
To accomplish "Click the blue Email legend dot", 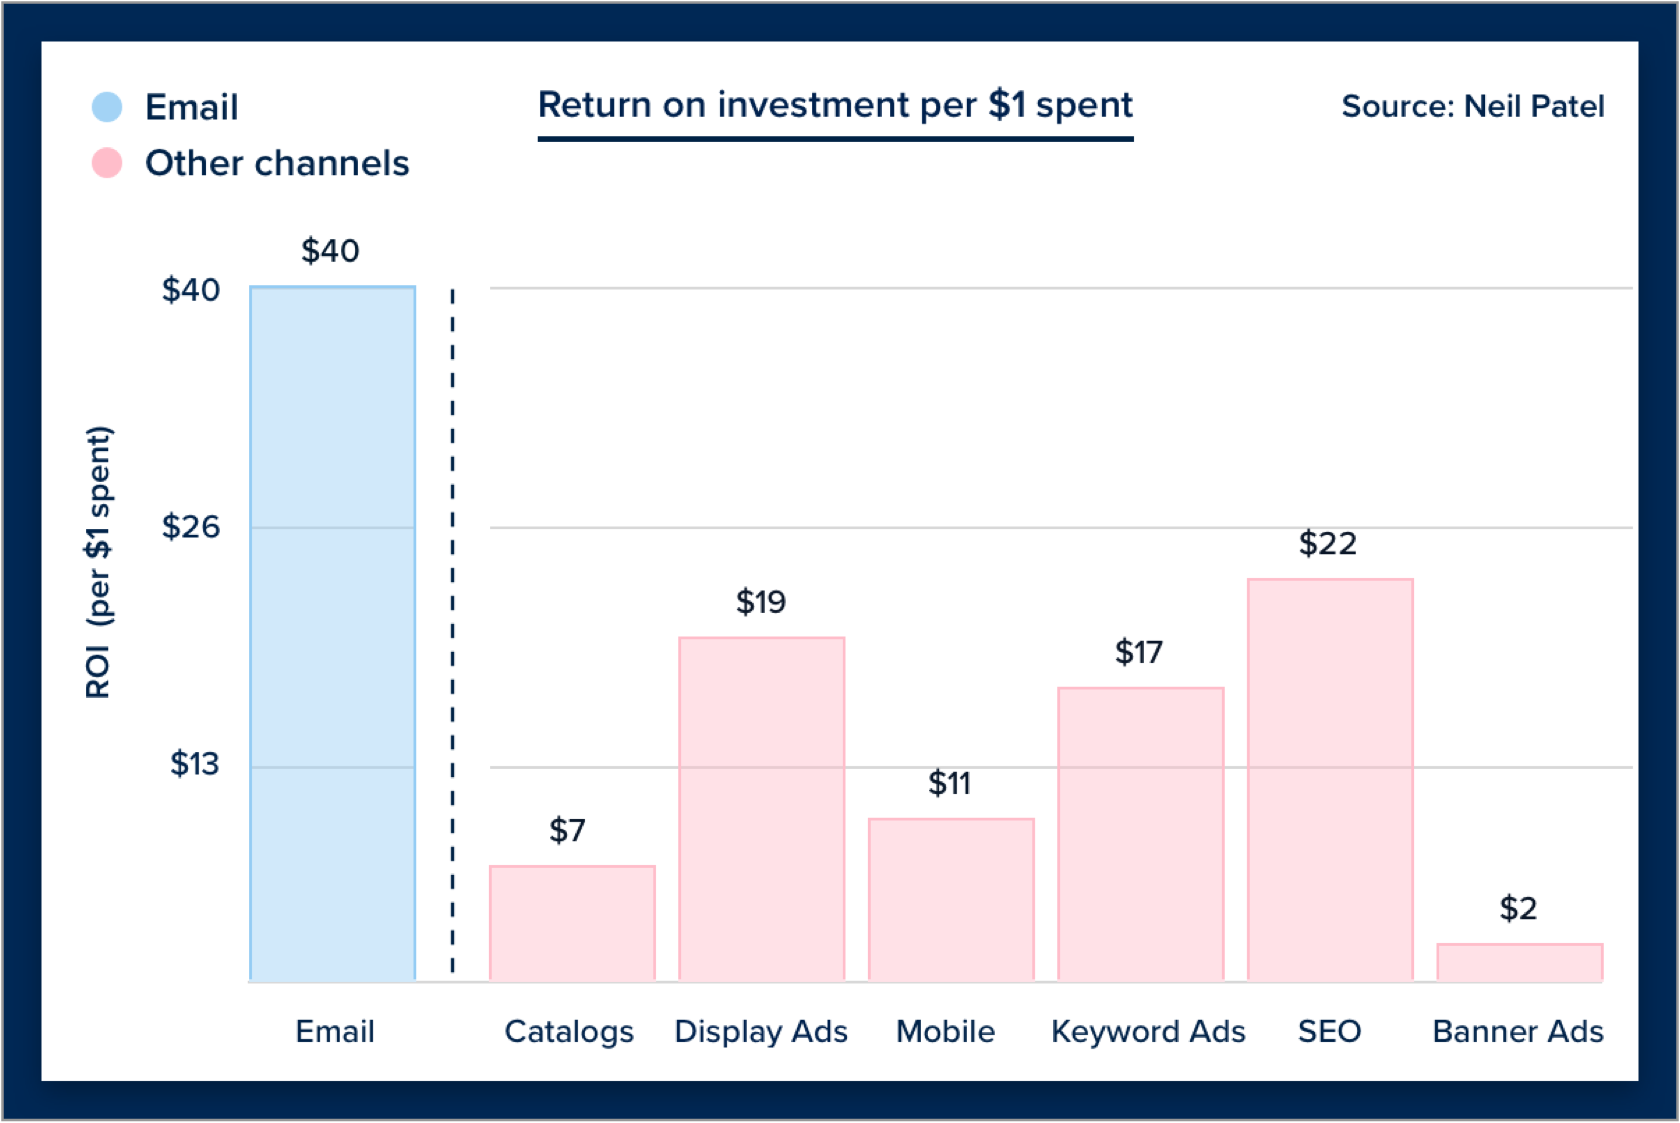I will [107, 107].
